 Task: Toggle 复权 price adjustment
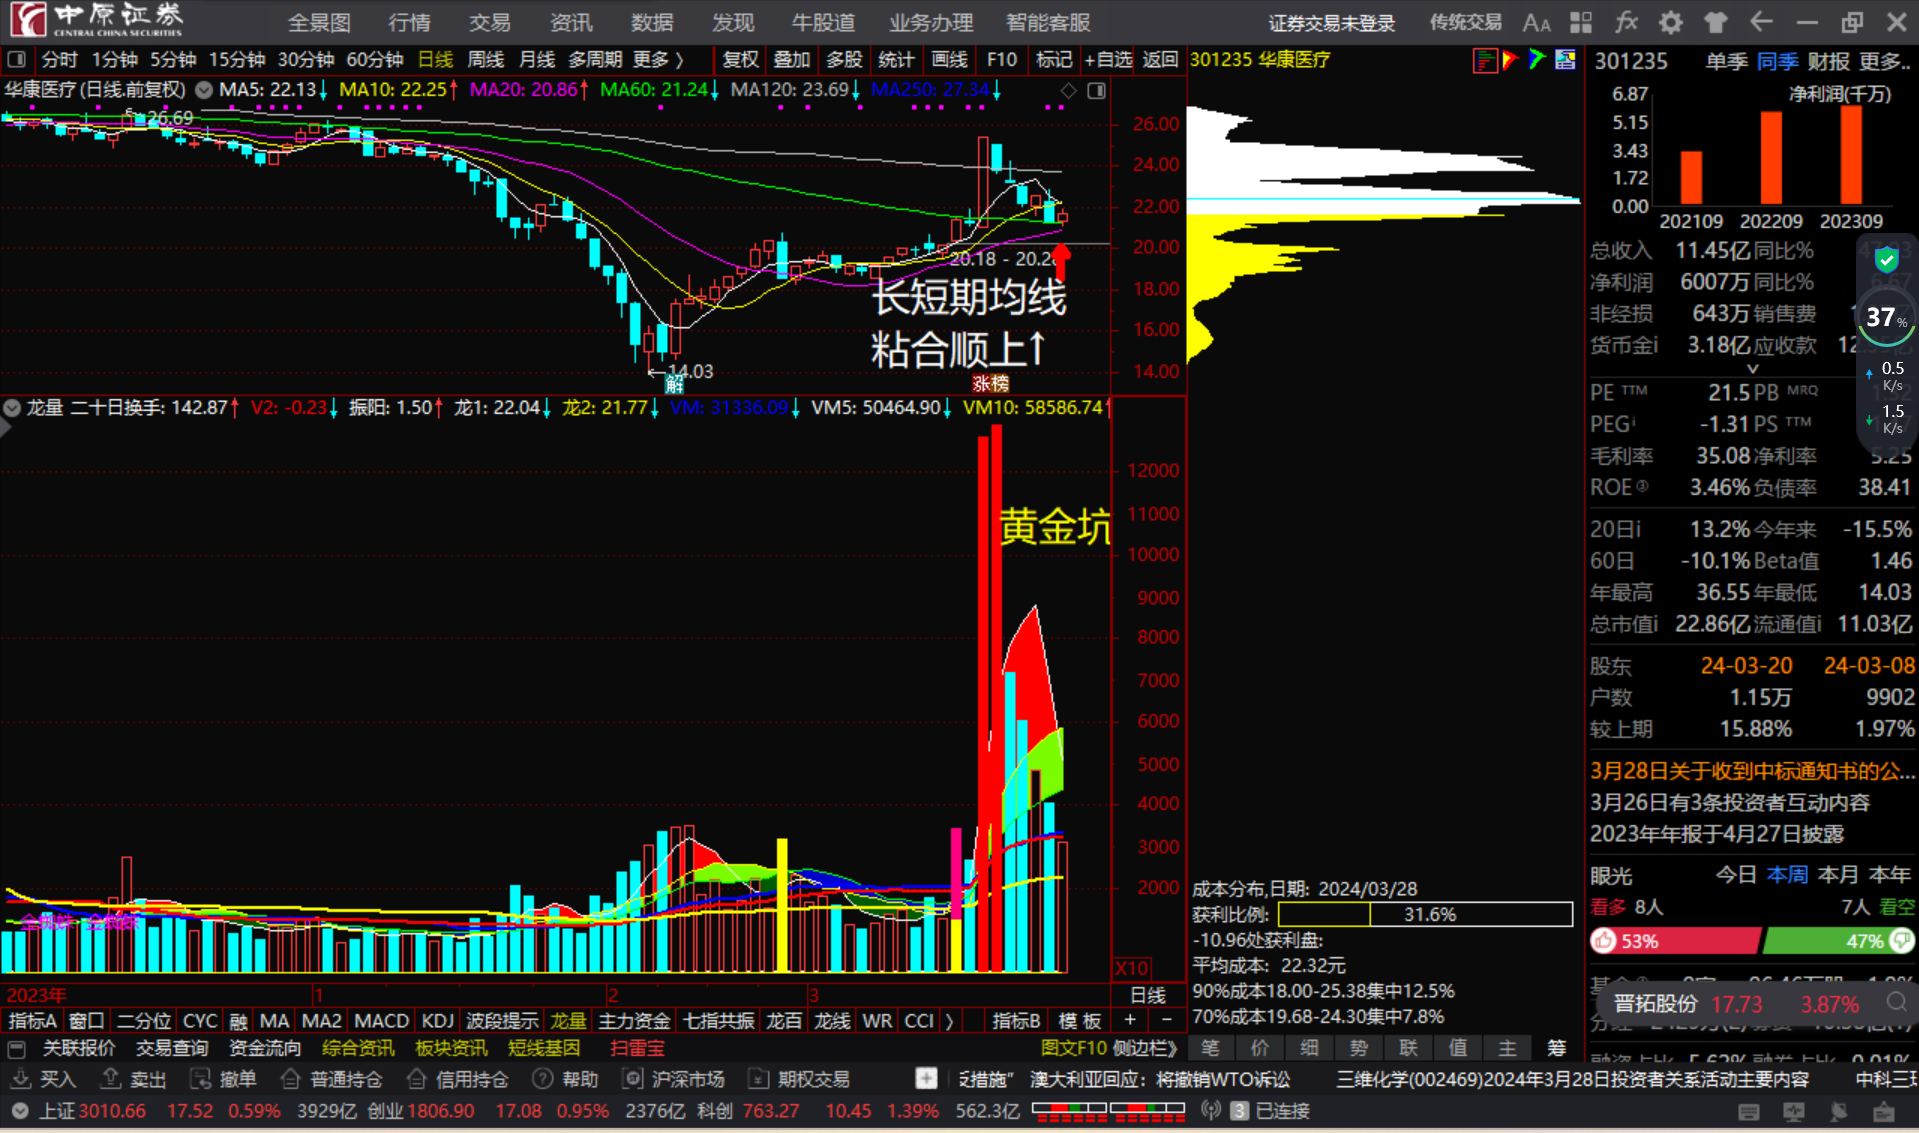point(740,60)
